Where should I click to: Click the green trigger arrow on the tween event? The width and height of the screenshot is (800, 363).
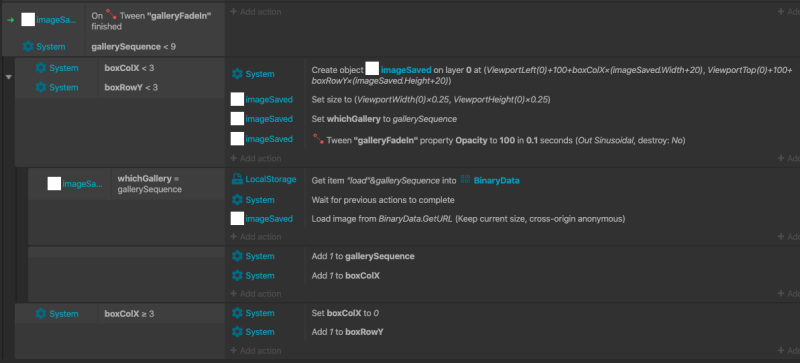(10, 20)
